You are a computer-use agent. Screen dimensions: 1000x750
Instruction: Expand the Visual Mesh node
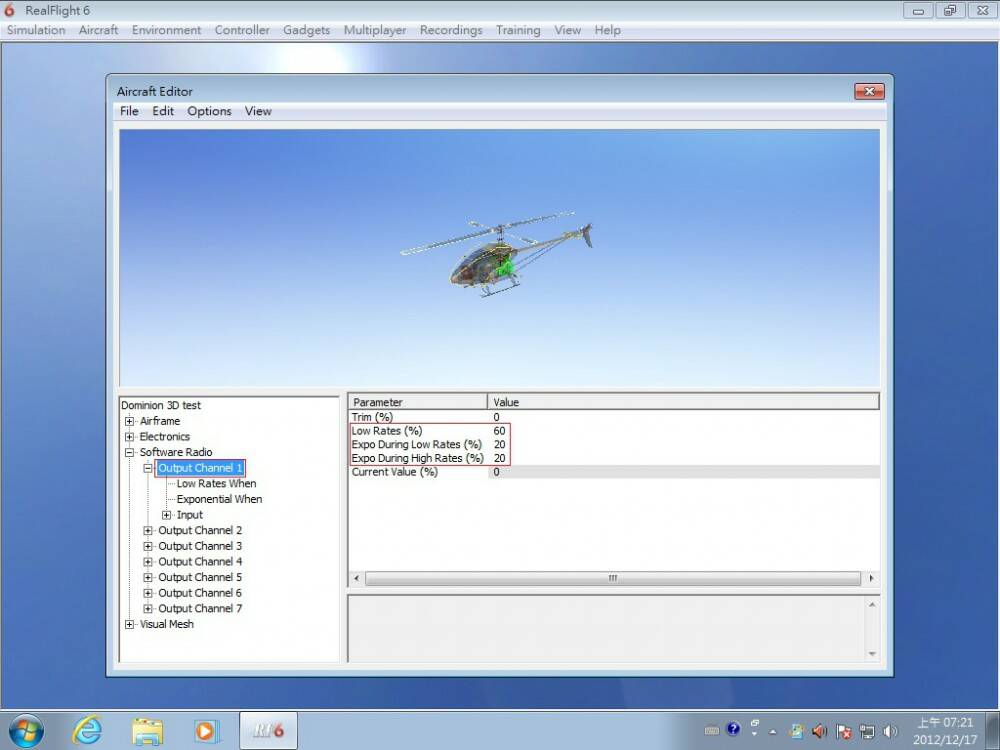point(129,624)
